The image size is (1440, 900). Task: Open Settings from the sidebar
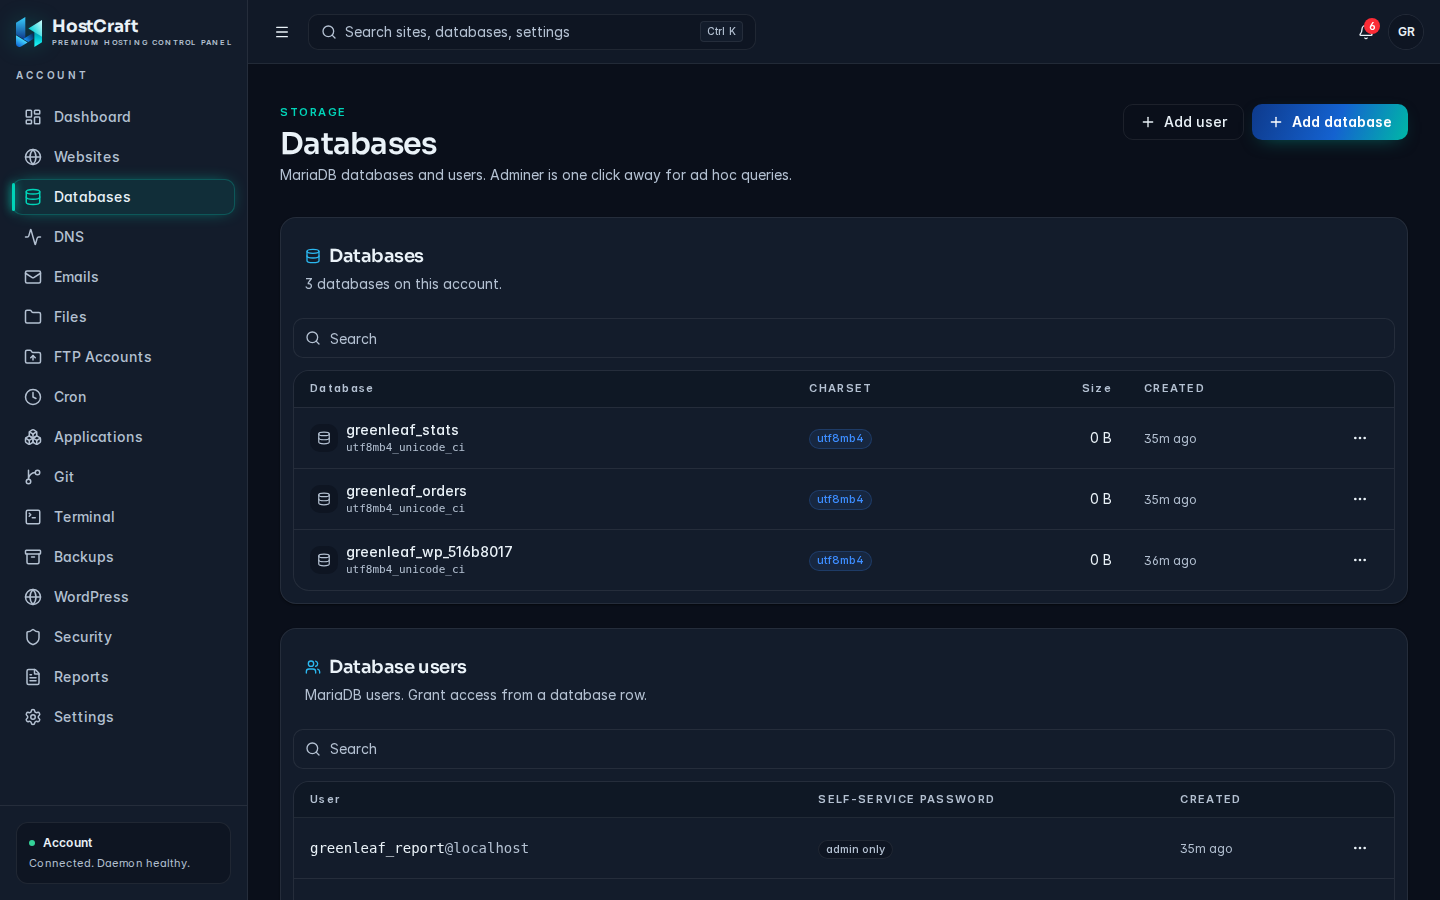coord(124,717)
